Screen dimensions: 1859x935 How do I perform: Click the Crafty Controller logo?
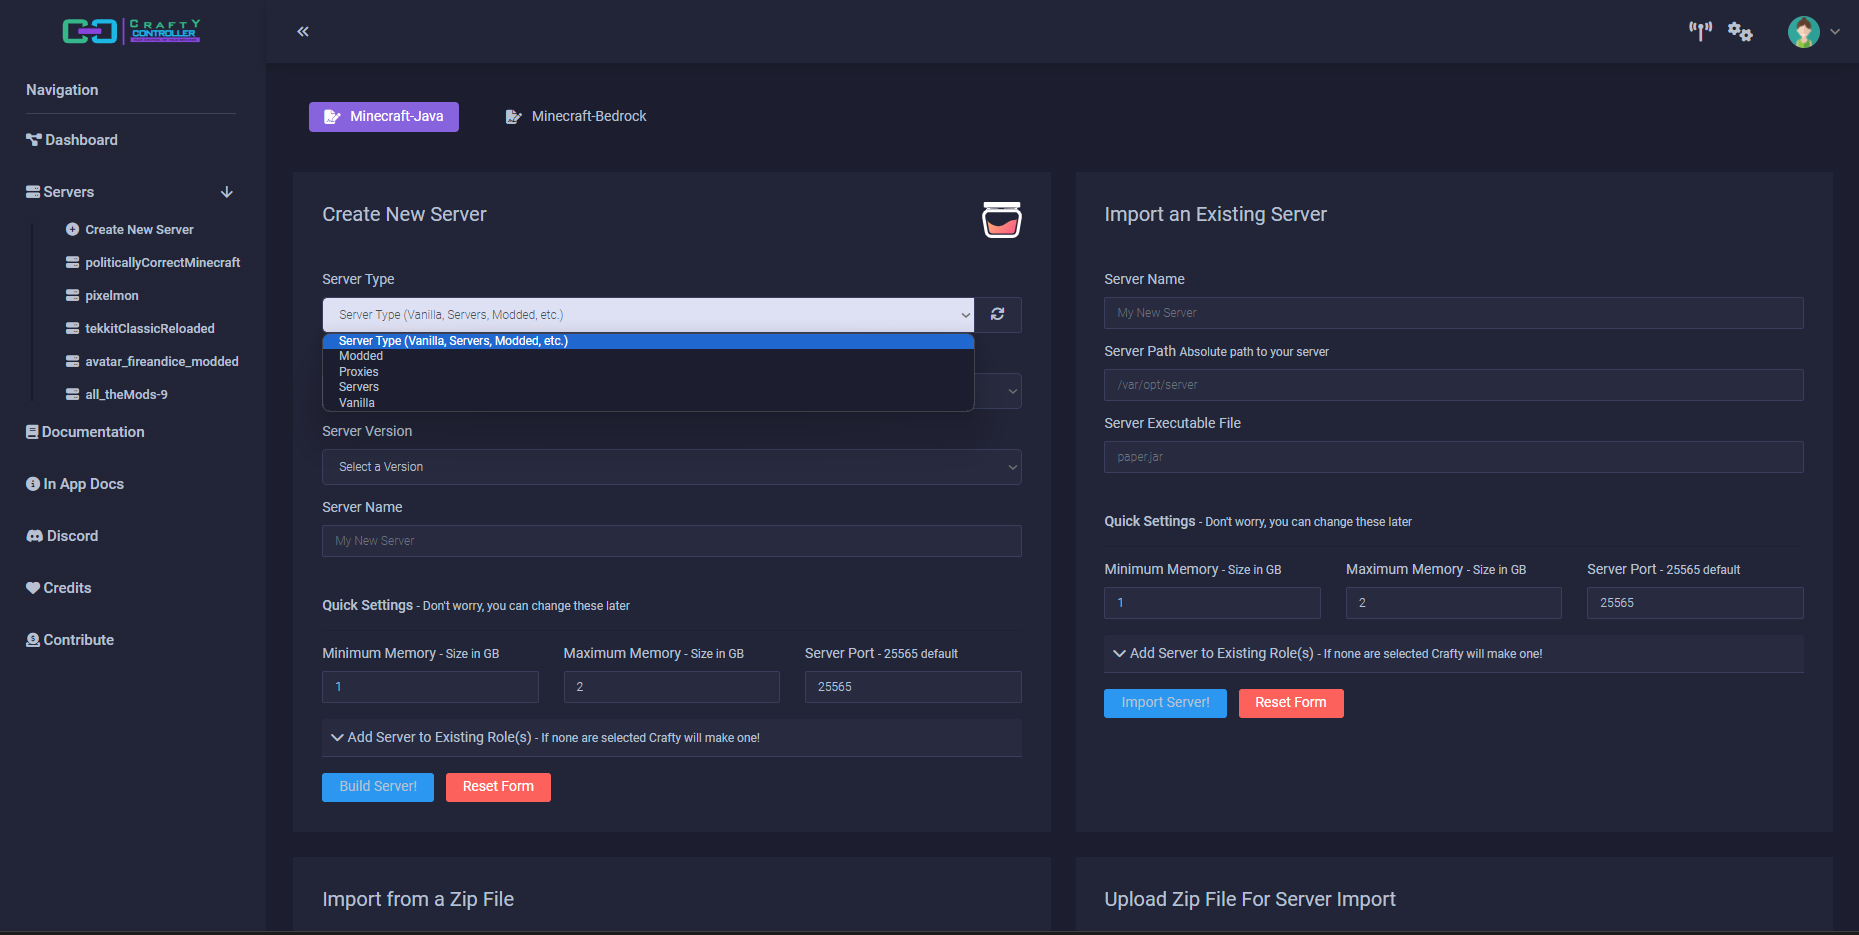click(131, 31)
